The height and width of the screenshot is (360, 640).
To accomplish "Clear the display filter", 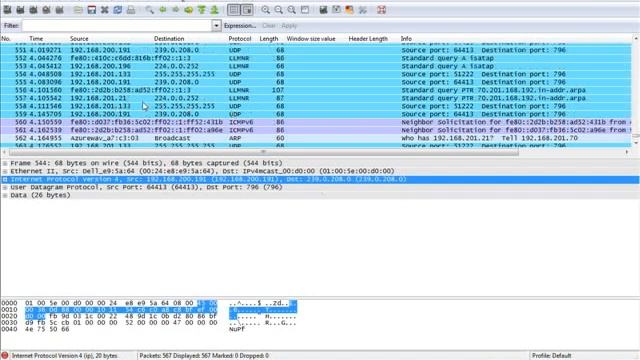I will [269, 26].
